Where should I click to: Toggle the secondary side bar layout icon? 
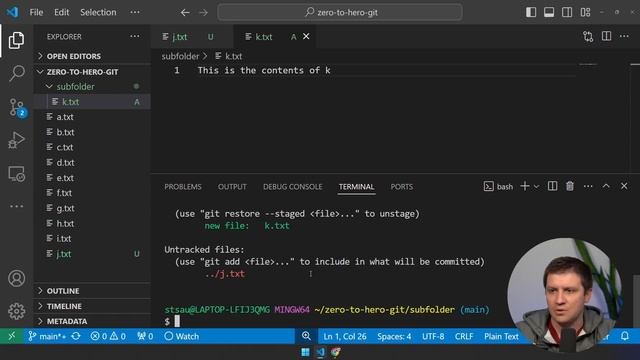click(567, 12)
